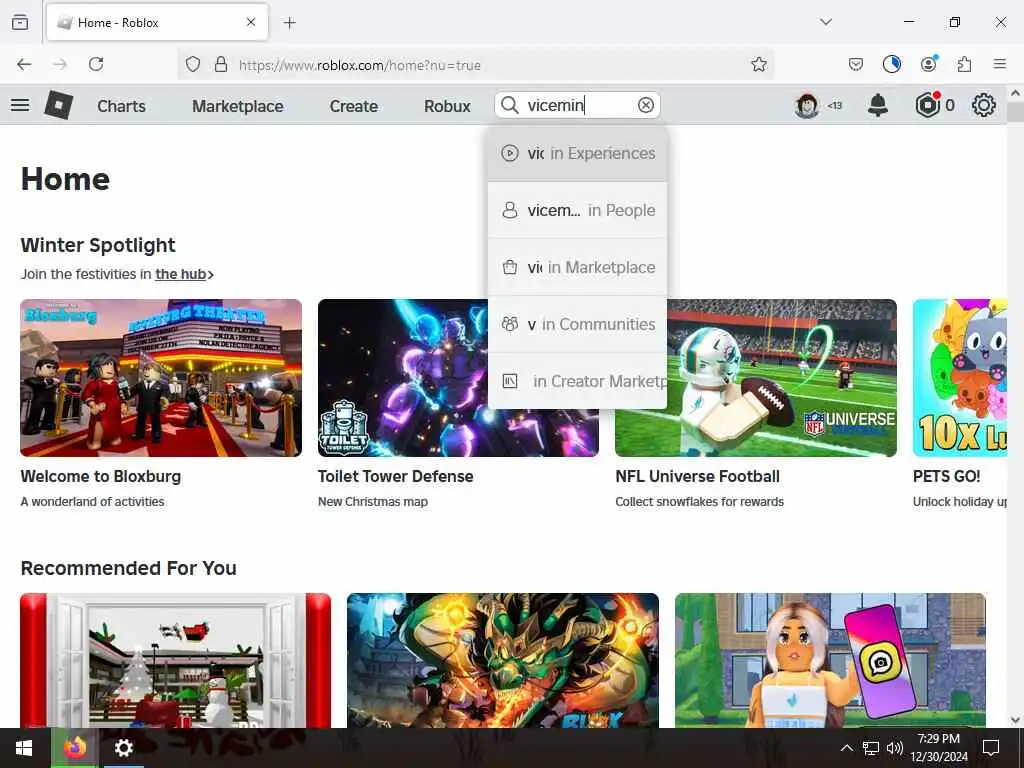Search vicemin in Creator Marketplace
The image size is (1024, 768).
(577, 381)
